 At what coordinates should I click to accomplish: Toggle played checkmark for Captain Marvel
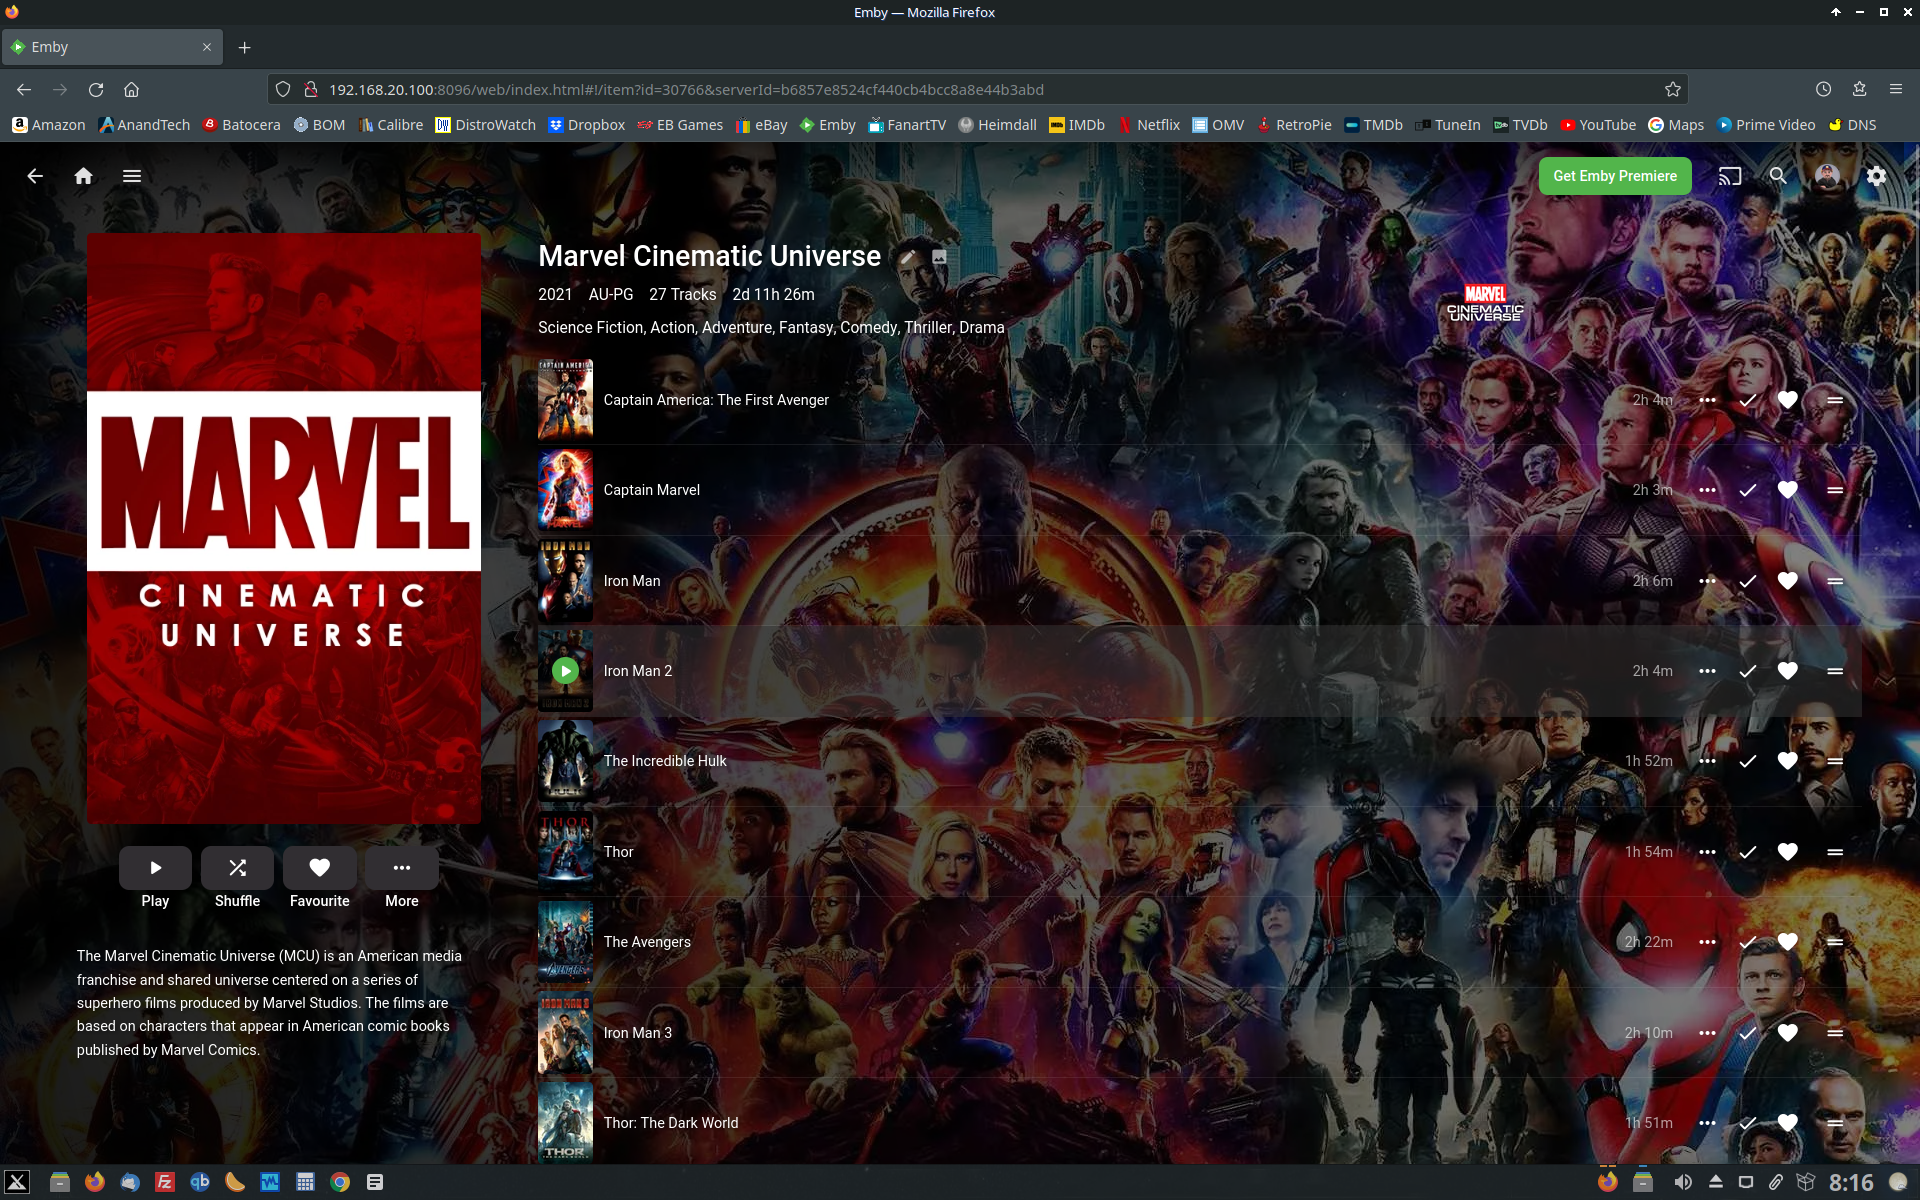pos(1748,490)
